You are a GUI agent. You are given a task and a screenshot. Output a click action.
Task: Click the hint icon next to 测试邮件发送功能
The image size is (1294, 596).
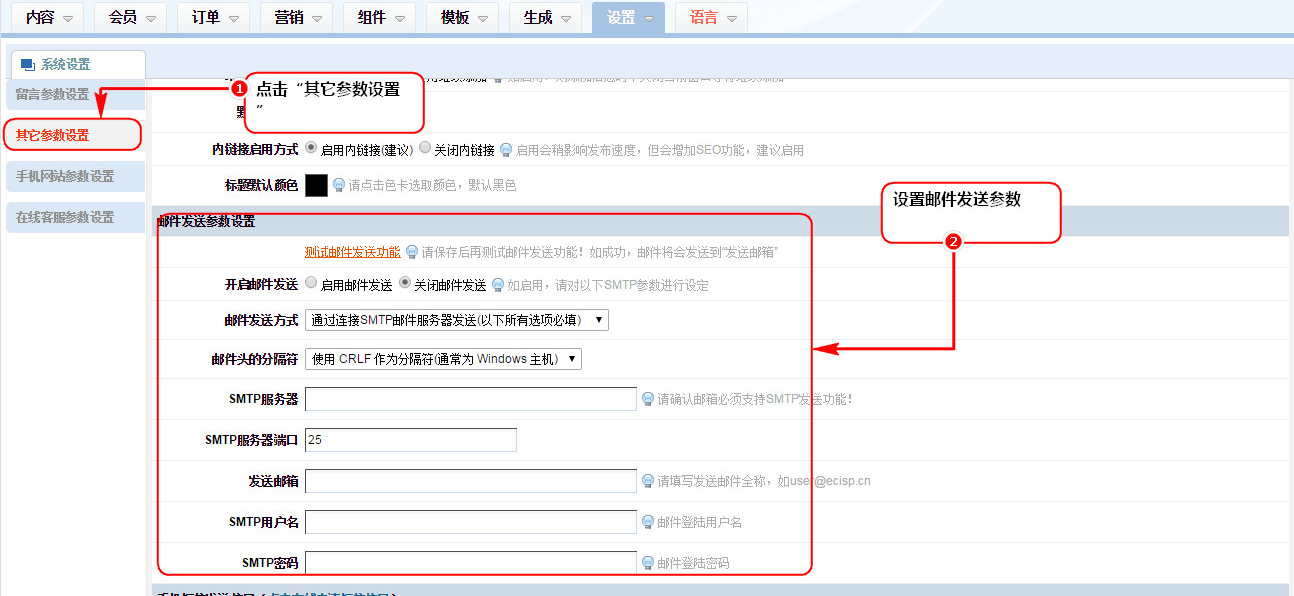pos(411,252)
